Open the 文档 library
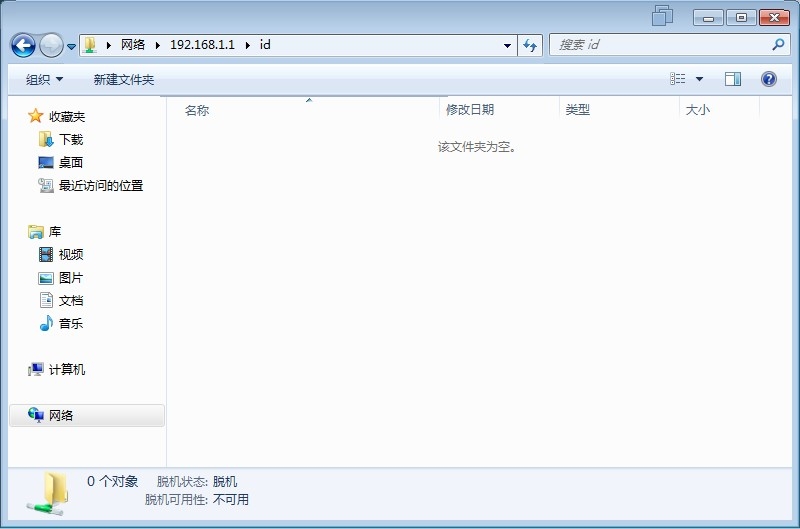The image size is (800, 529). pos(70,300)
